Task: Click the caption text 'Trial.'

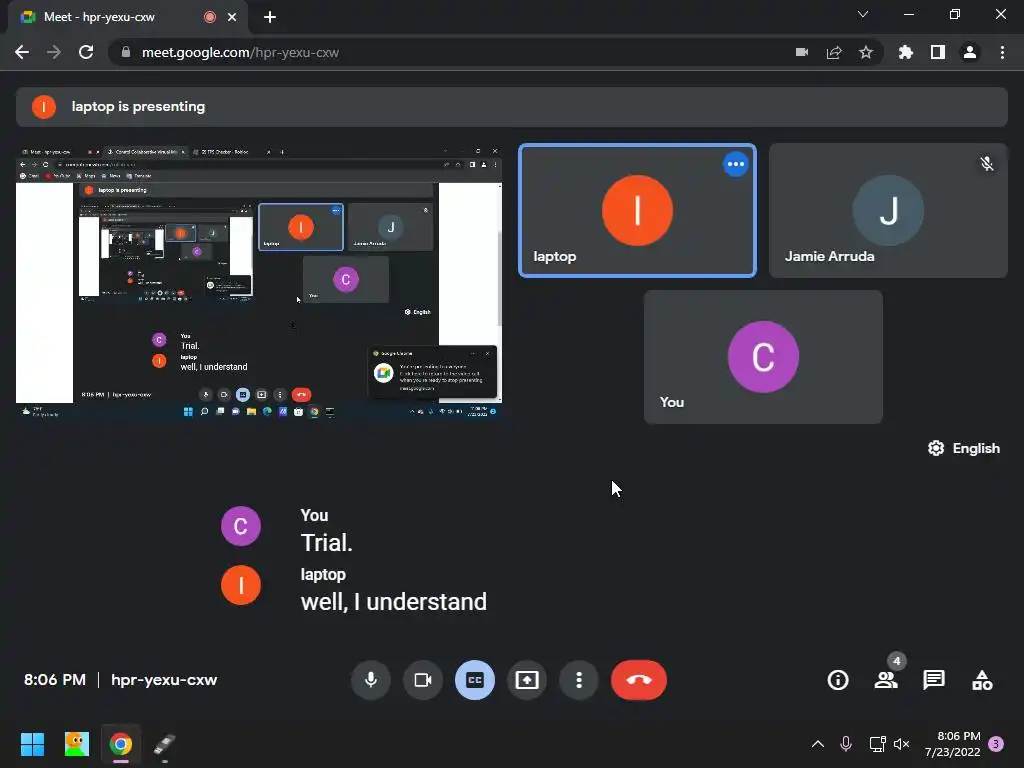Action: point(327,543)
